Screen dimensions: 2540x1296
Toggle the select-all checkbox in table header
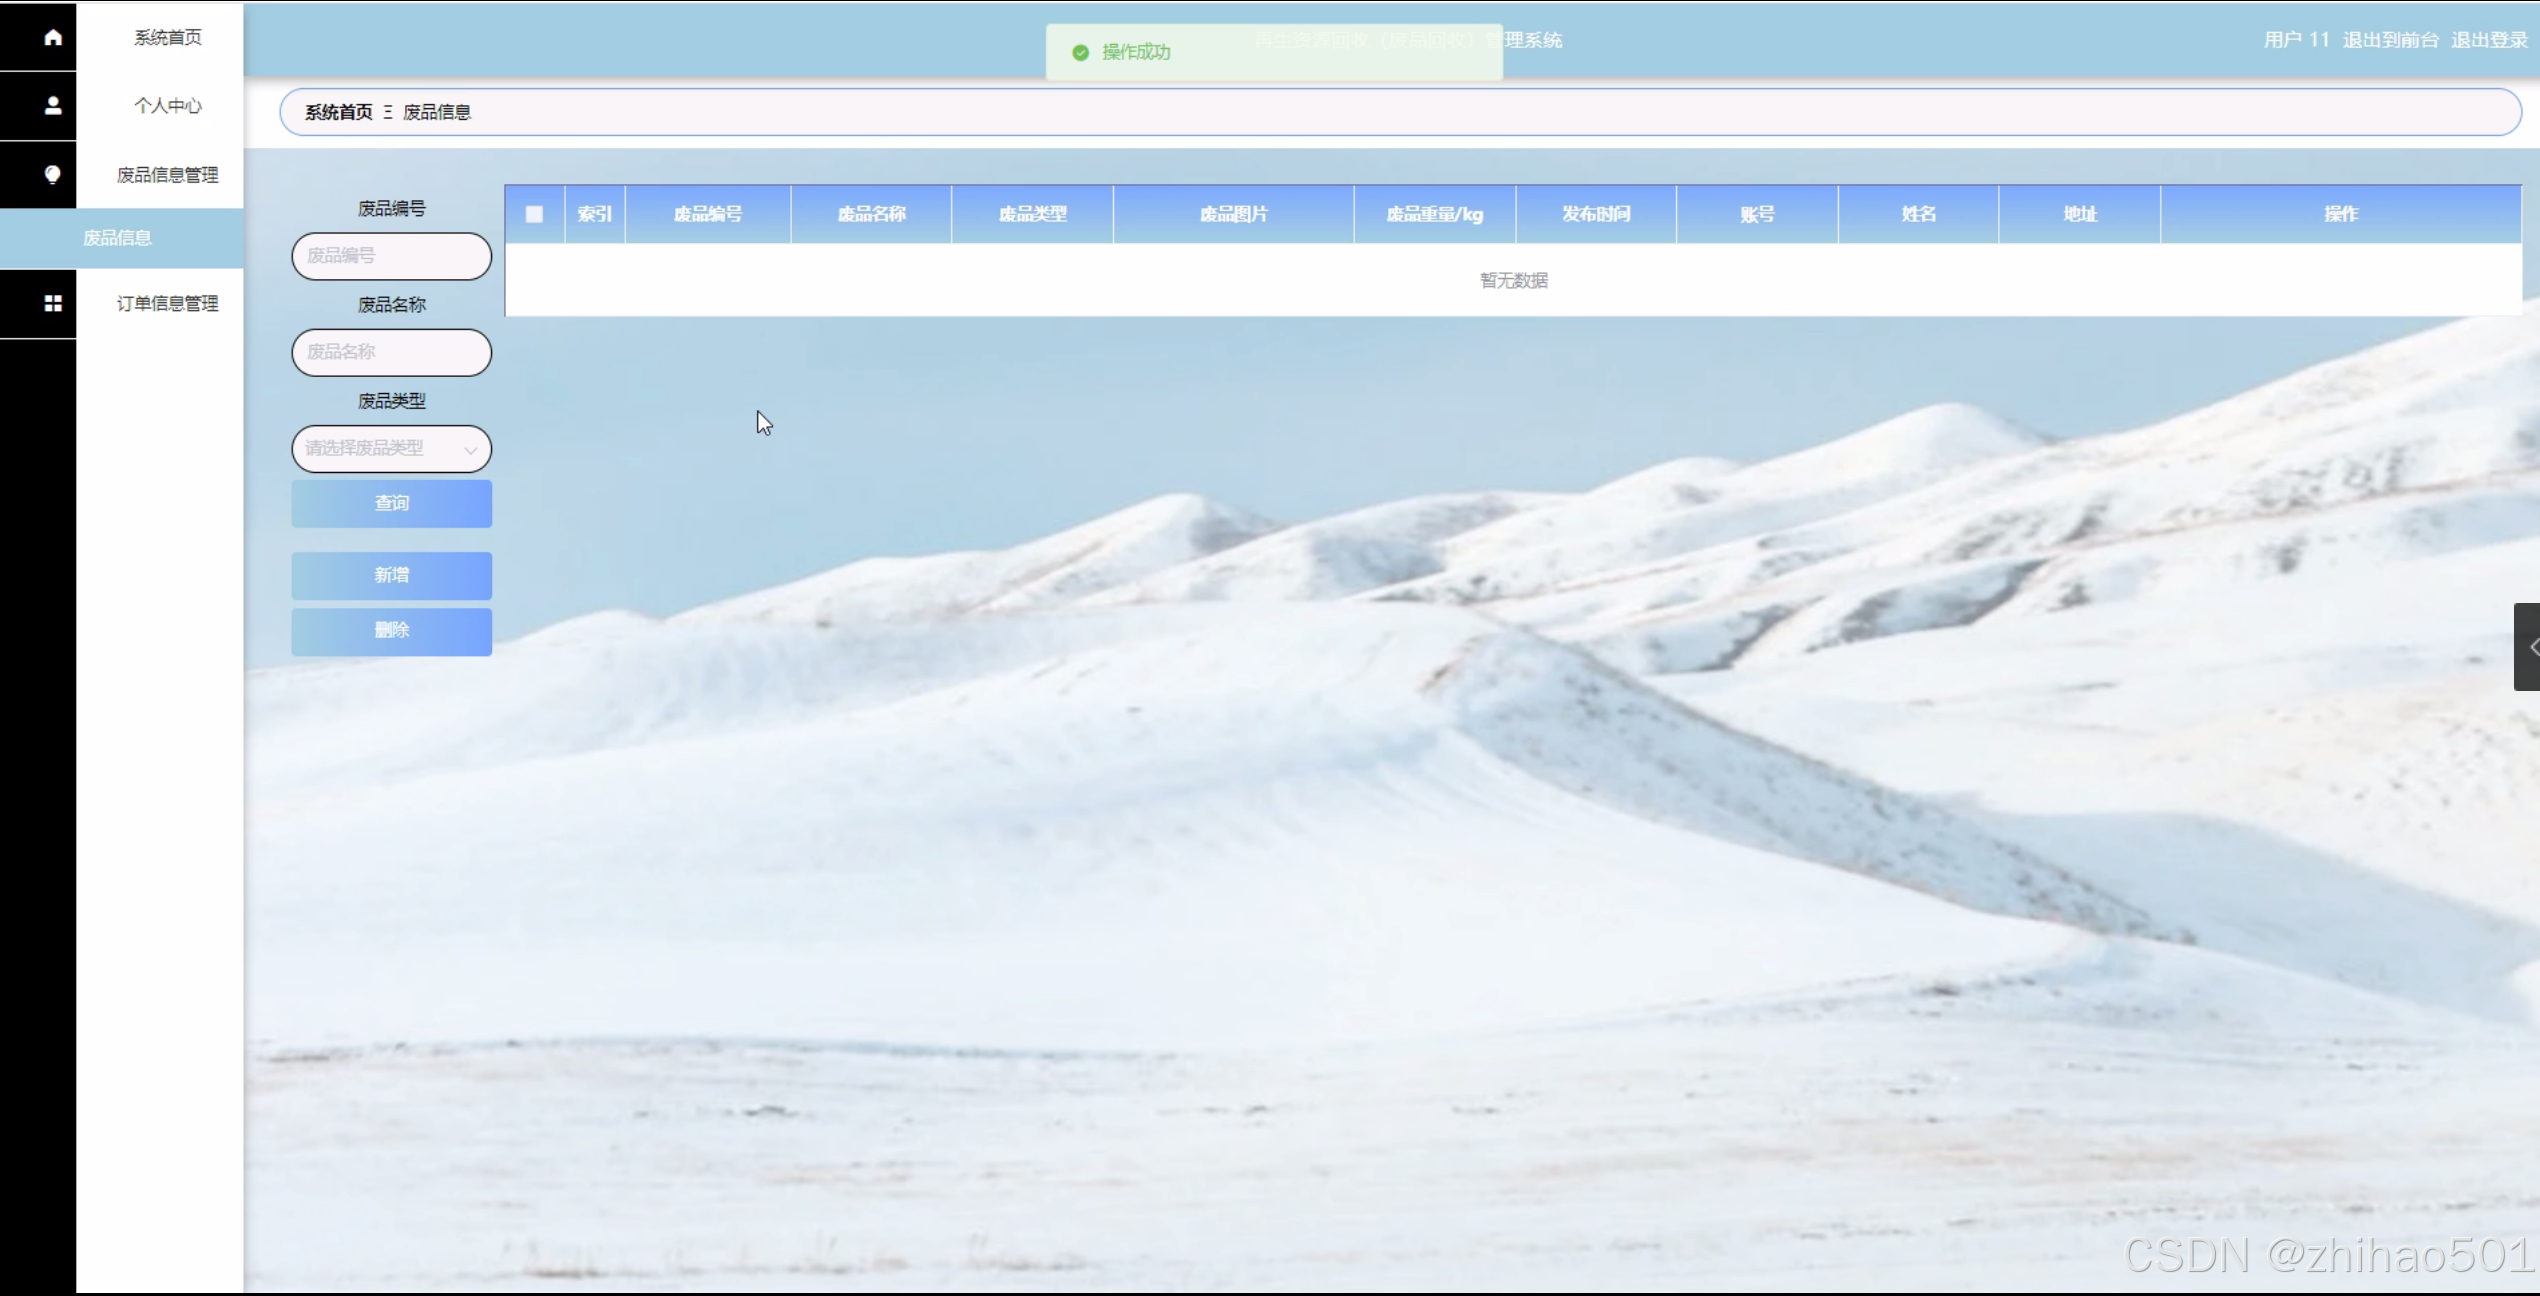[x=534, y=214]
